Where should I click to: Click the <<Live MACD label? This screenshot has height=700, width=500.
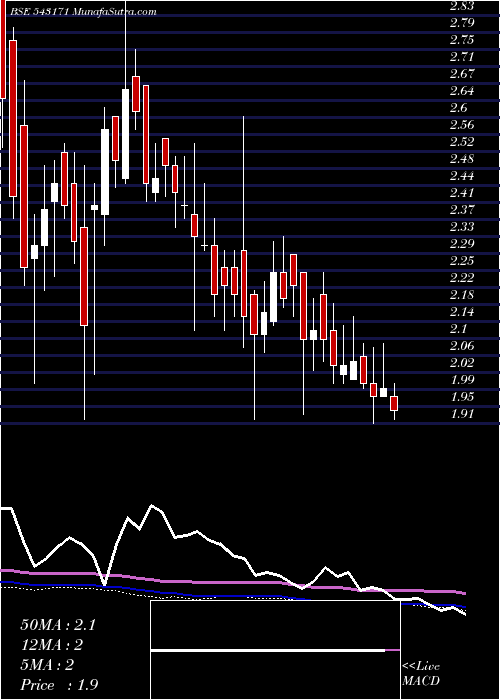coord(421,674)
